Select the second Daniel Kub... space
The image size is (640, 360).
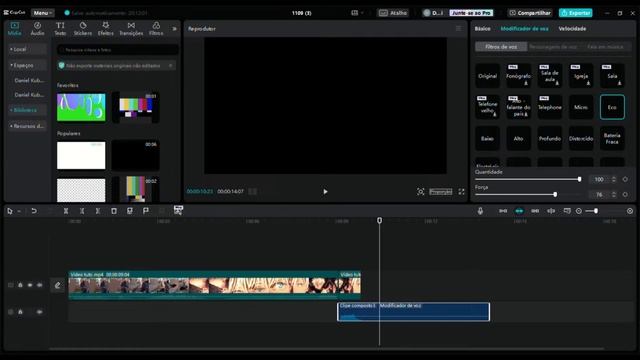[x=29, y=95]
